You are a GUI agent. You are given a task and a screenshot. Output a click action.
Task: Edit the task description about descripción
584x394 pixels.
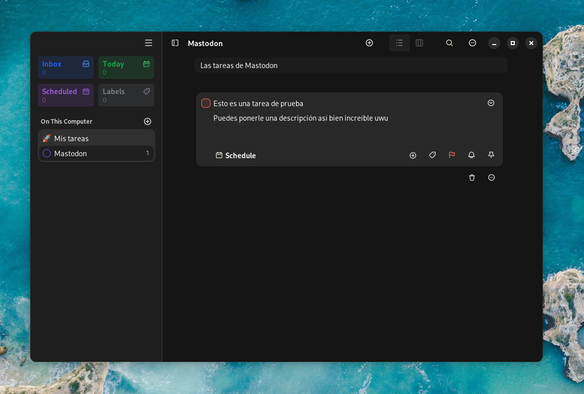point(301,118)
